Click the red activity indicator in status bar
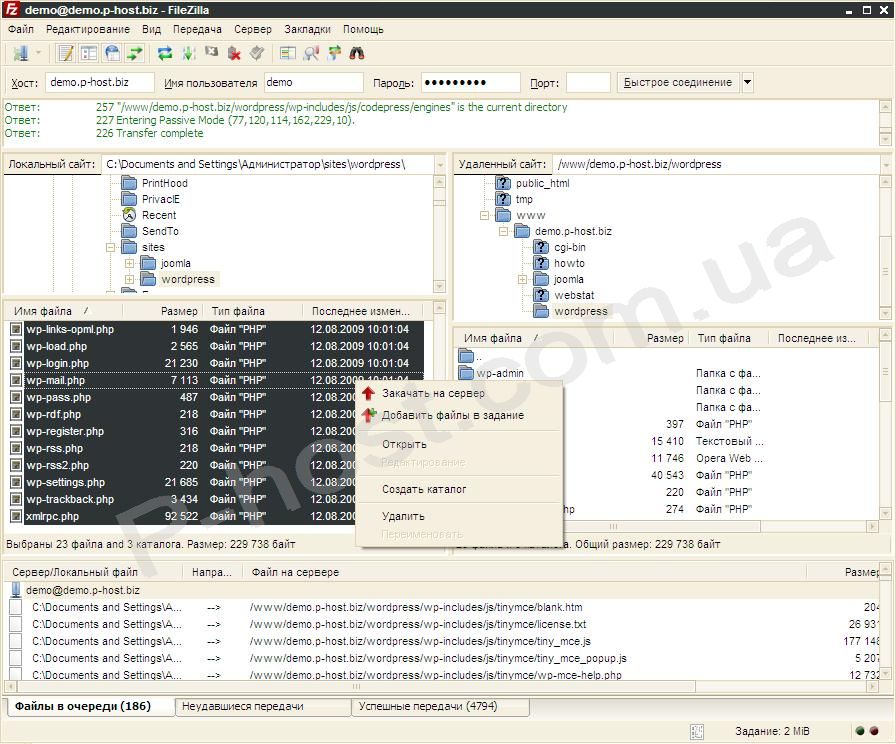896x744 pixels. pyautogui.click(x=874, y=731)
